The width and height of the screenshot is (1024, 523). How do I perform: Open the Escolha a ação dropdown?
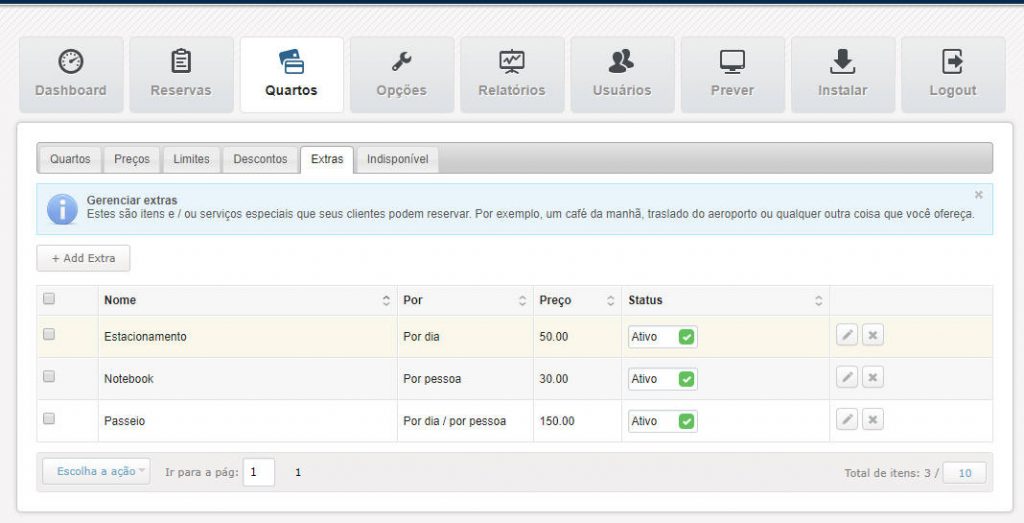coord(96,471)
